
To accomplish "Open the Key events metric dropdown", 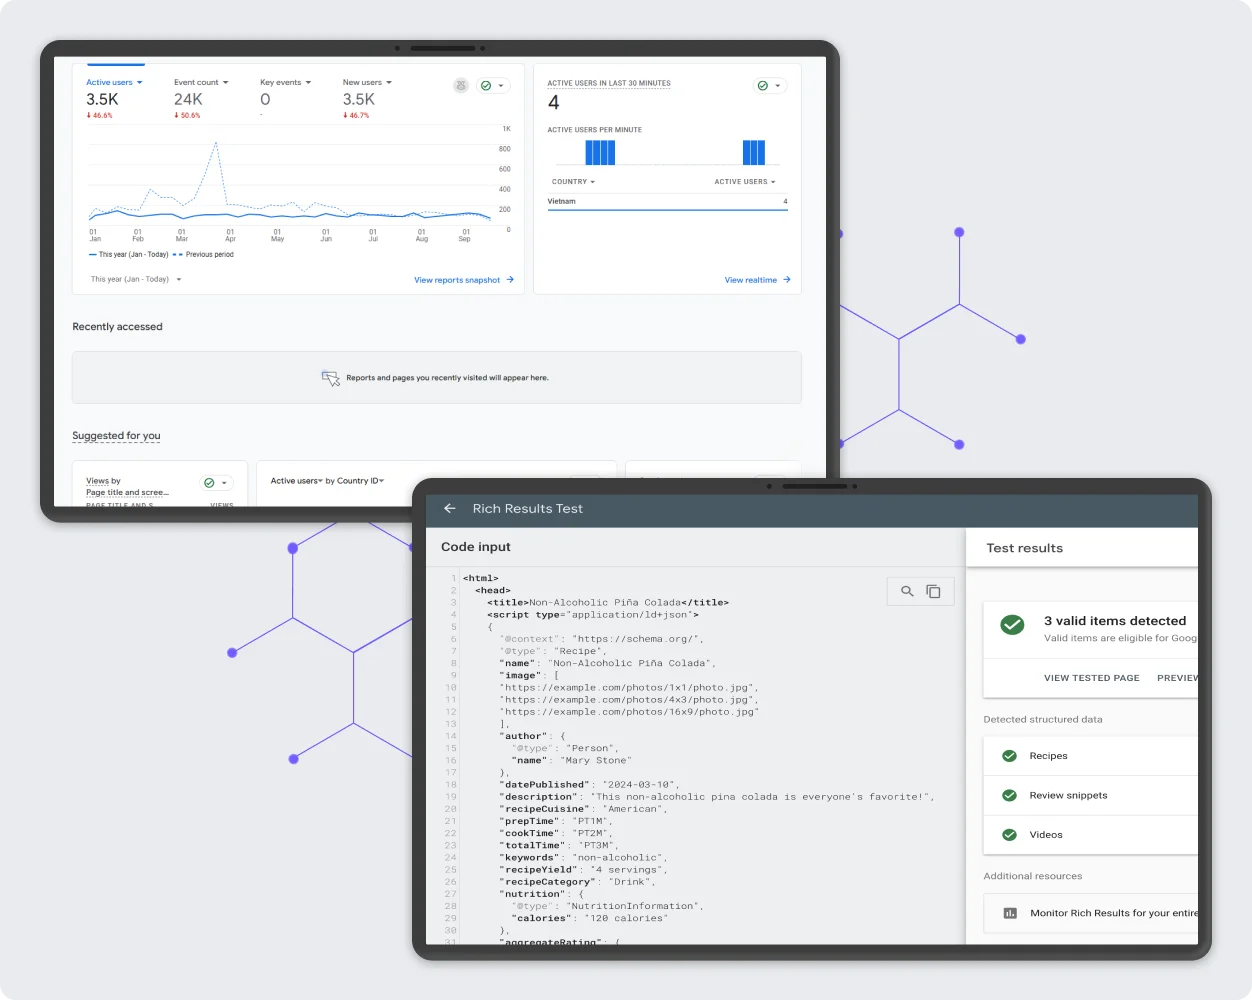I will pyautogui.click(x=286, y=83).
